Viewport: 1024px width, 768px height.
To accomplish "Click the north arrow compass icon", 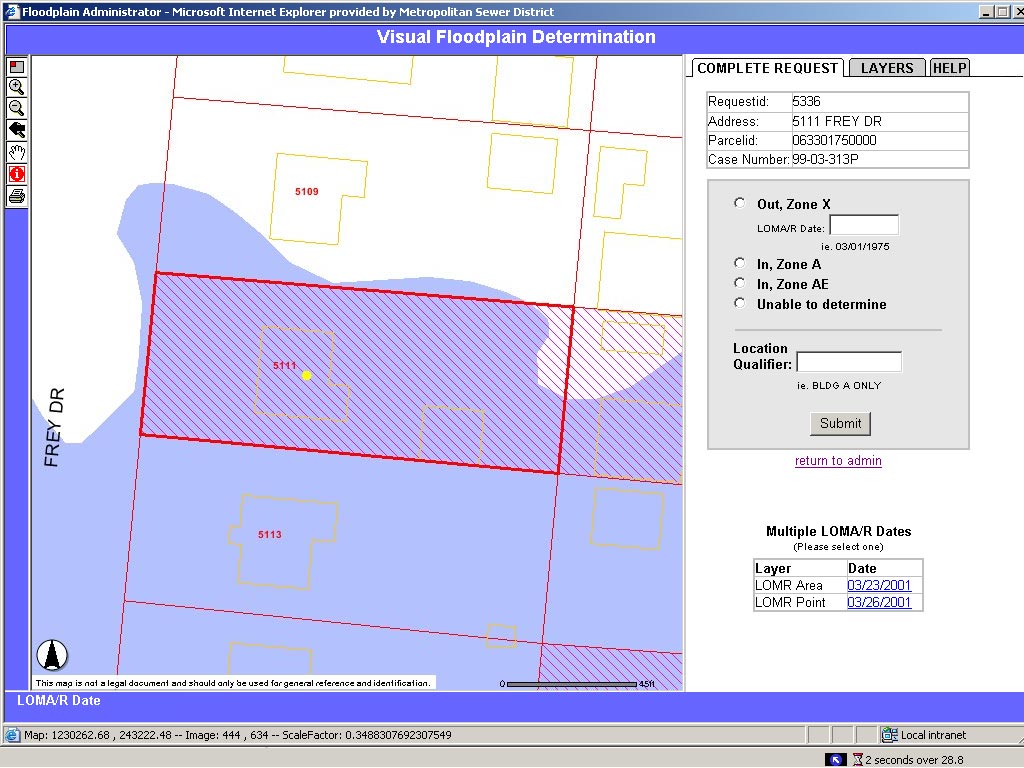I will [52, 655].
